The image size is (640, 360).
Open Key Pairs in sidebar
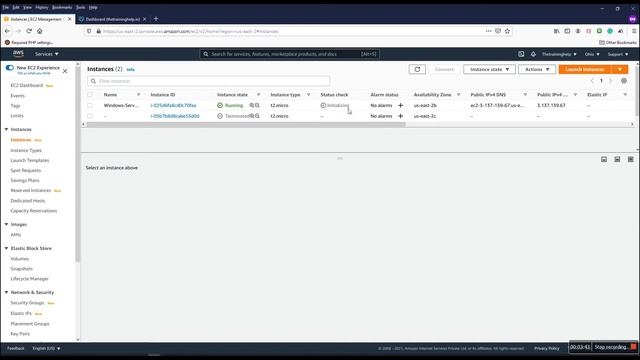(20, 334)
